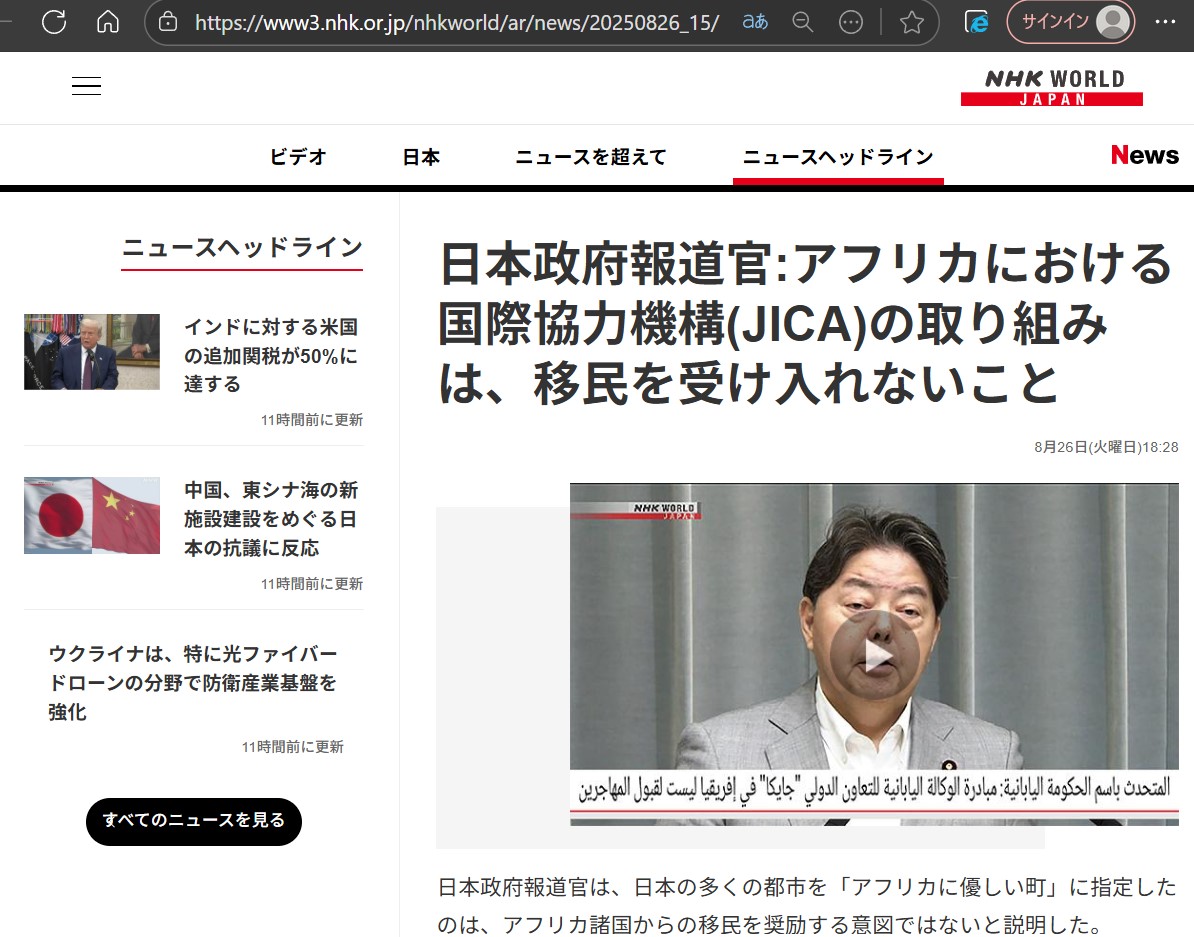The width and height of the screenshot is (1194, 937).
Task: Click the article headline about JICA
Action: 806,323
